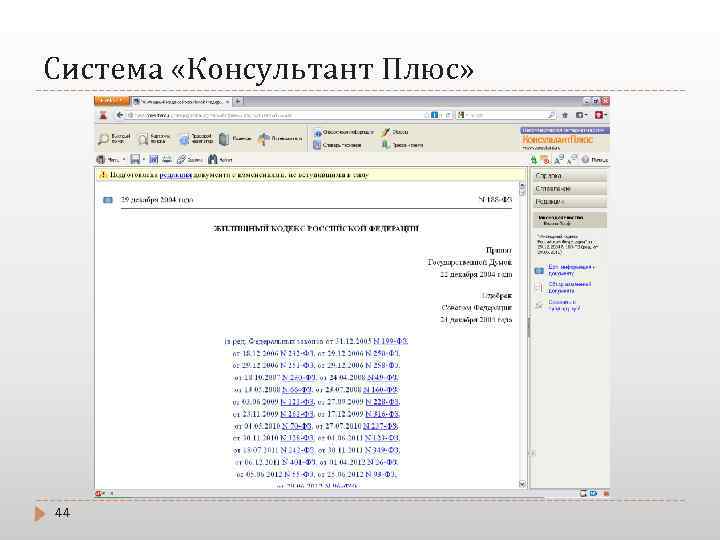720x540 pixels.
Task: Increase font size with A+ icon
Action: 559,159
